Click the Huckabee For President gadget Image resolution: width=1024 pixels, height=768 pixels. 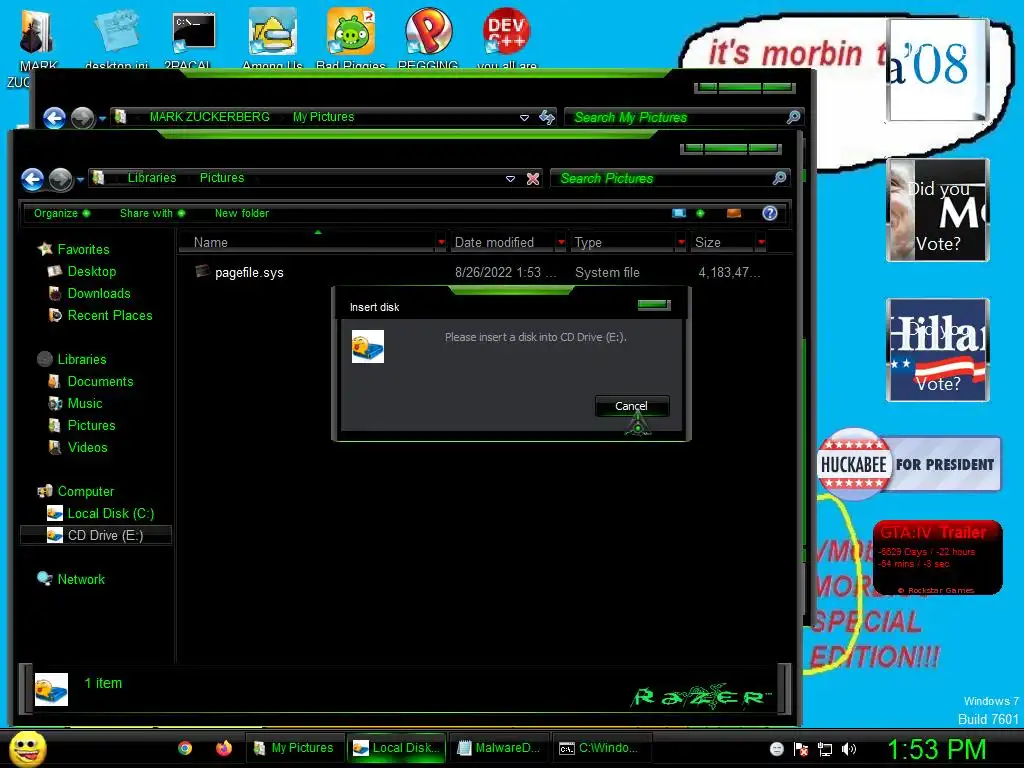click(x=909, y=464)
